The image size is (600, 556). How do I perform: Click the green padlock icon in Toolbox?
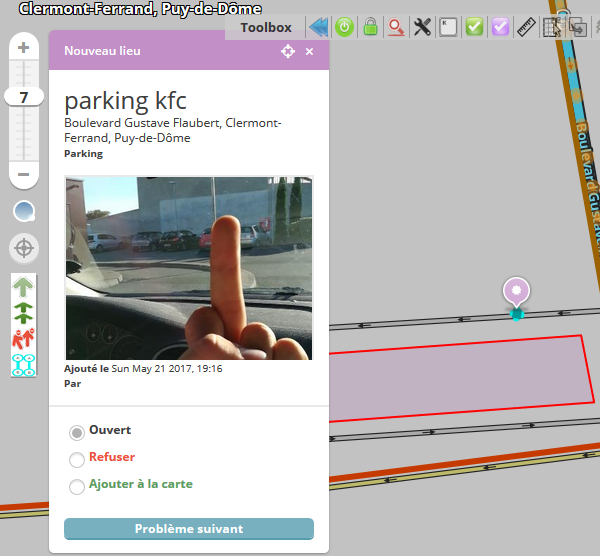click(370, 27)
